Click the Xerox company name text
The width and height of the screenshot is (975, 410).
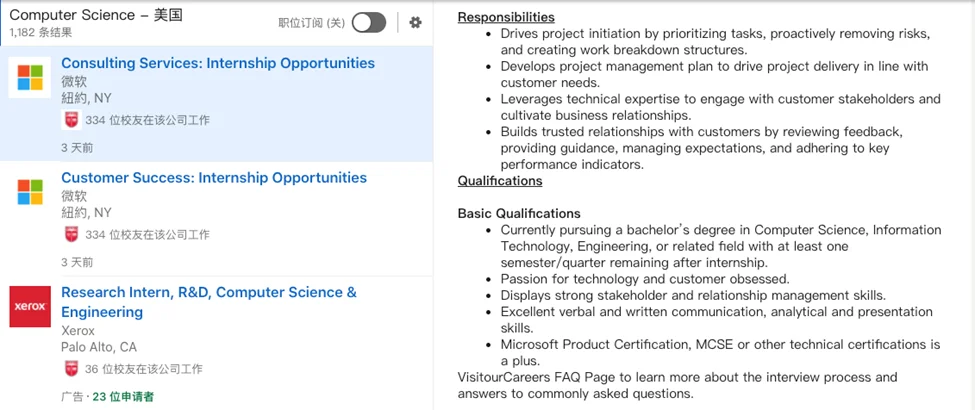(x=78, y=330)
